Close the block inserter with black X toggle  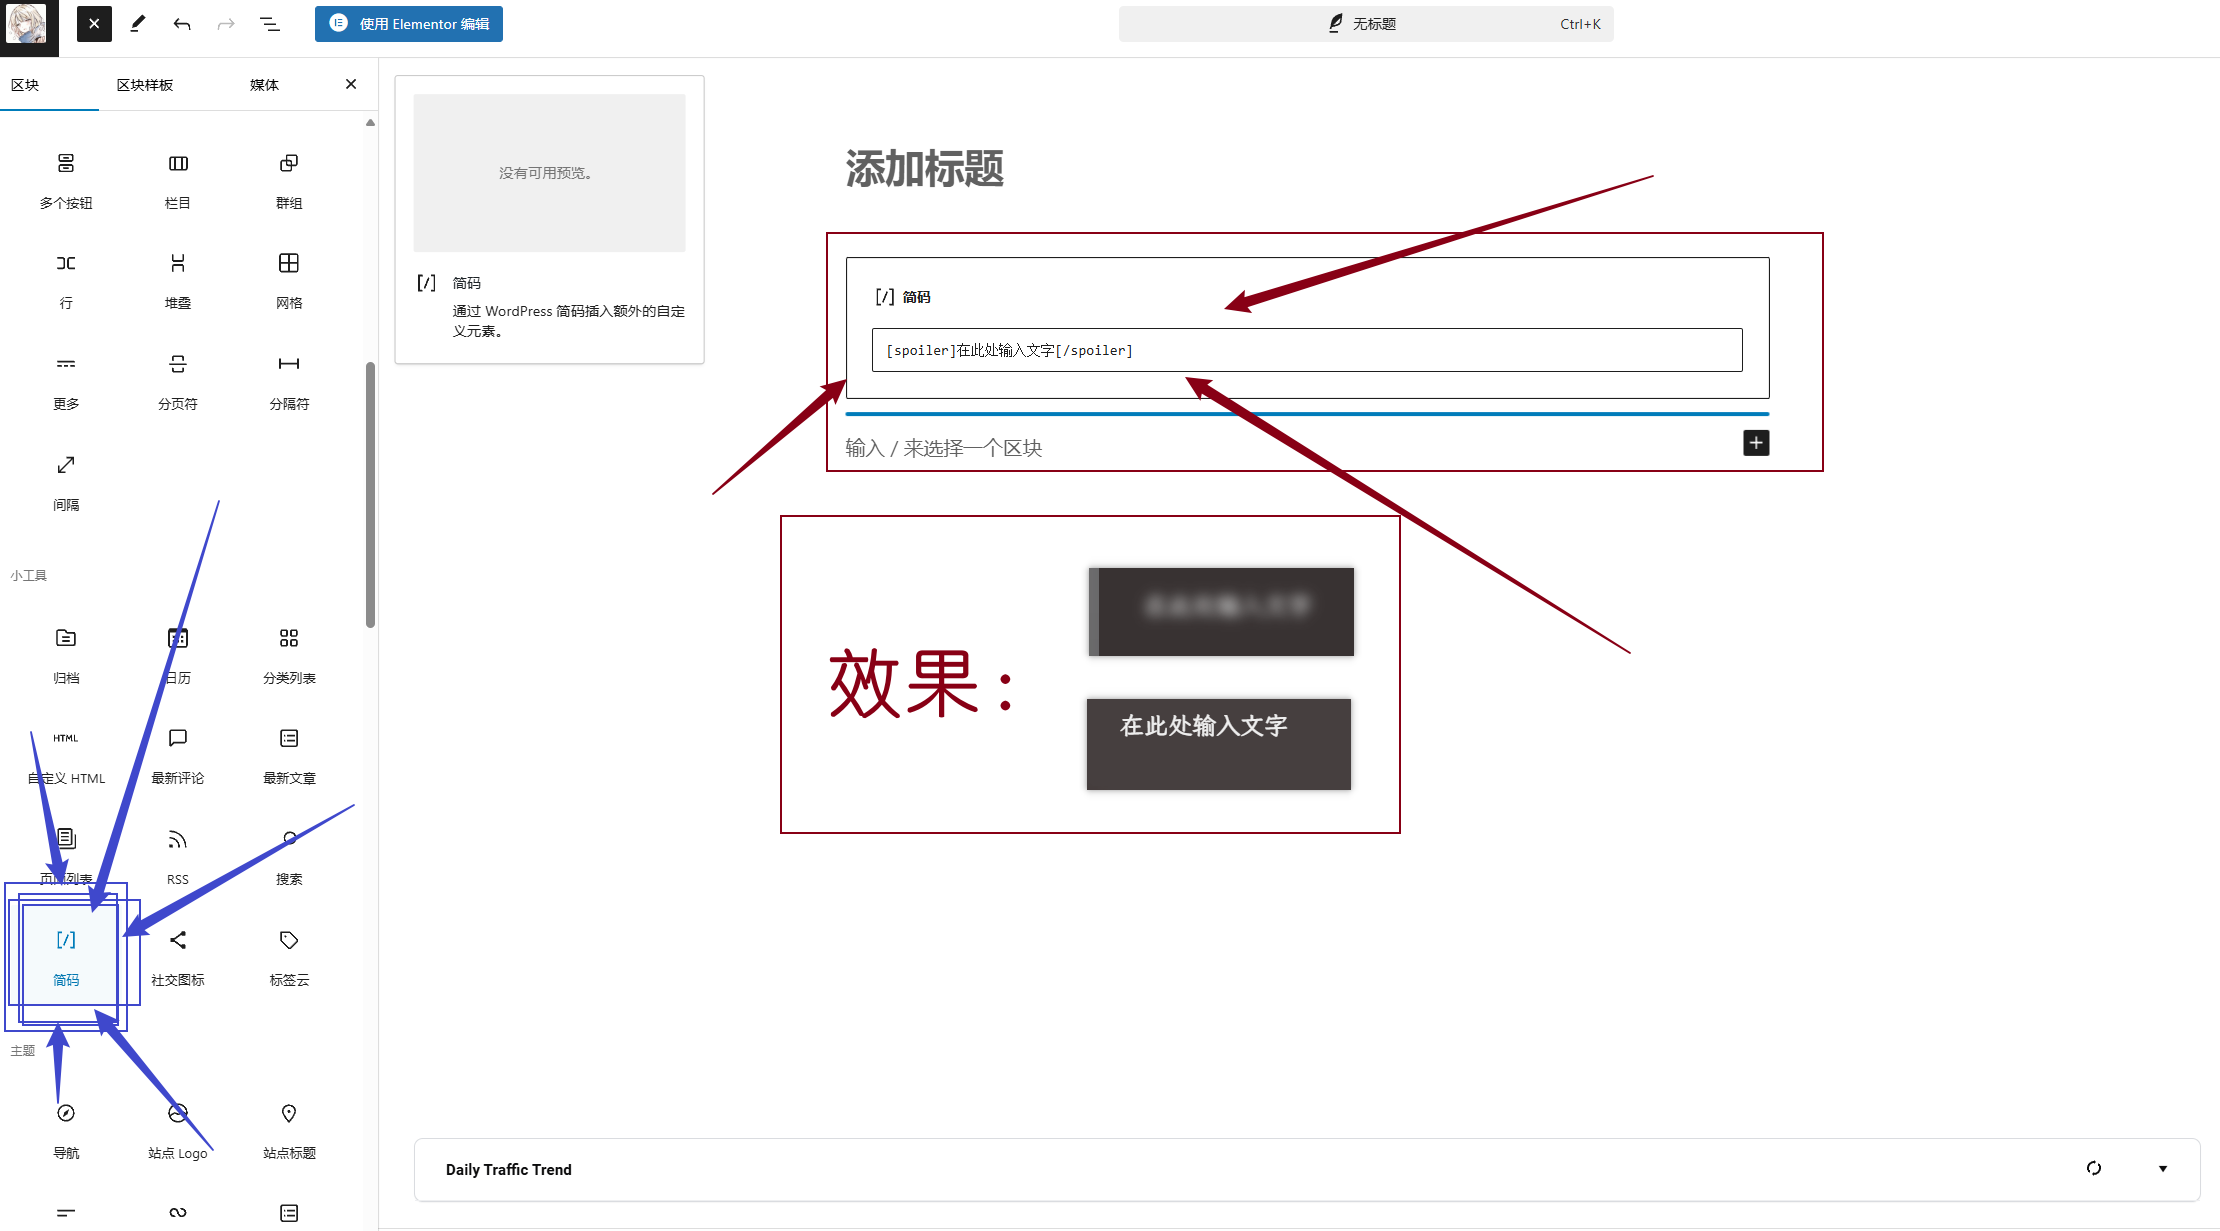tap(94, 24)
